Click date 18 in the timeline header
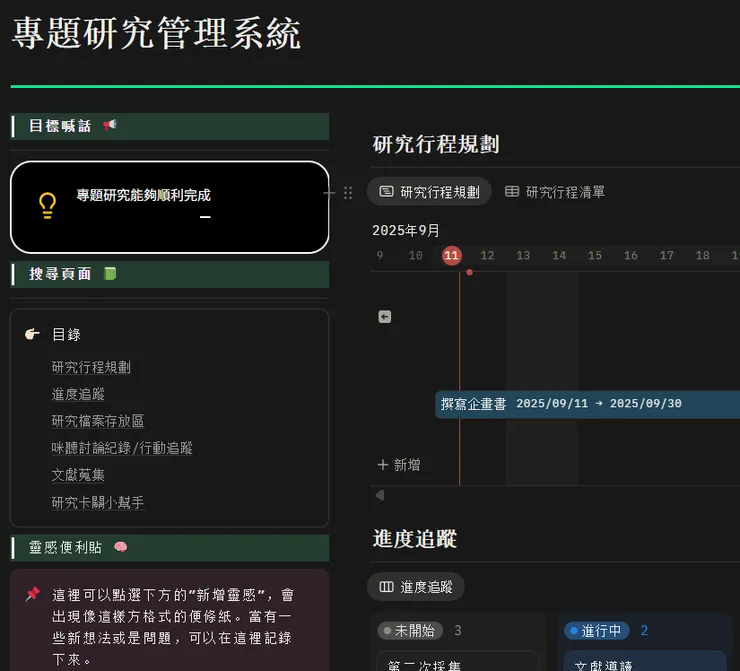The image size is (740, 671). (702, 255)
